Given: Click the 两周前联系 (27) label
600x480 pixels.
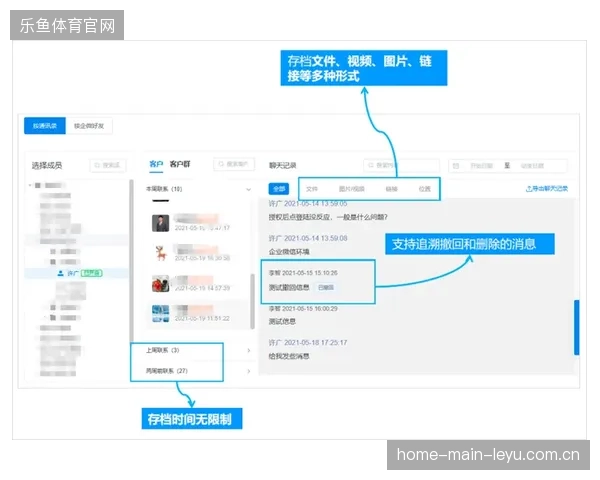Looking at the screenshot, I should coord(166,371).
